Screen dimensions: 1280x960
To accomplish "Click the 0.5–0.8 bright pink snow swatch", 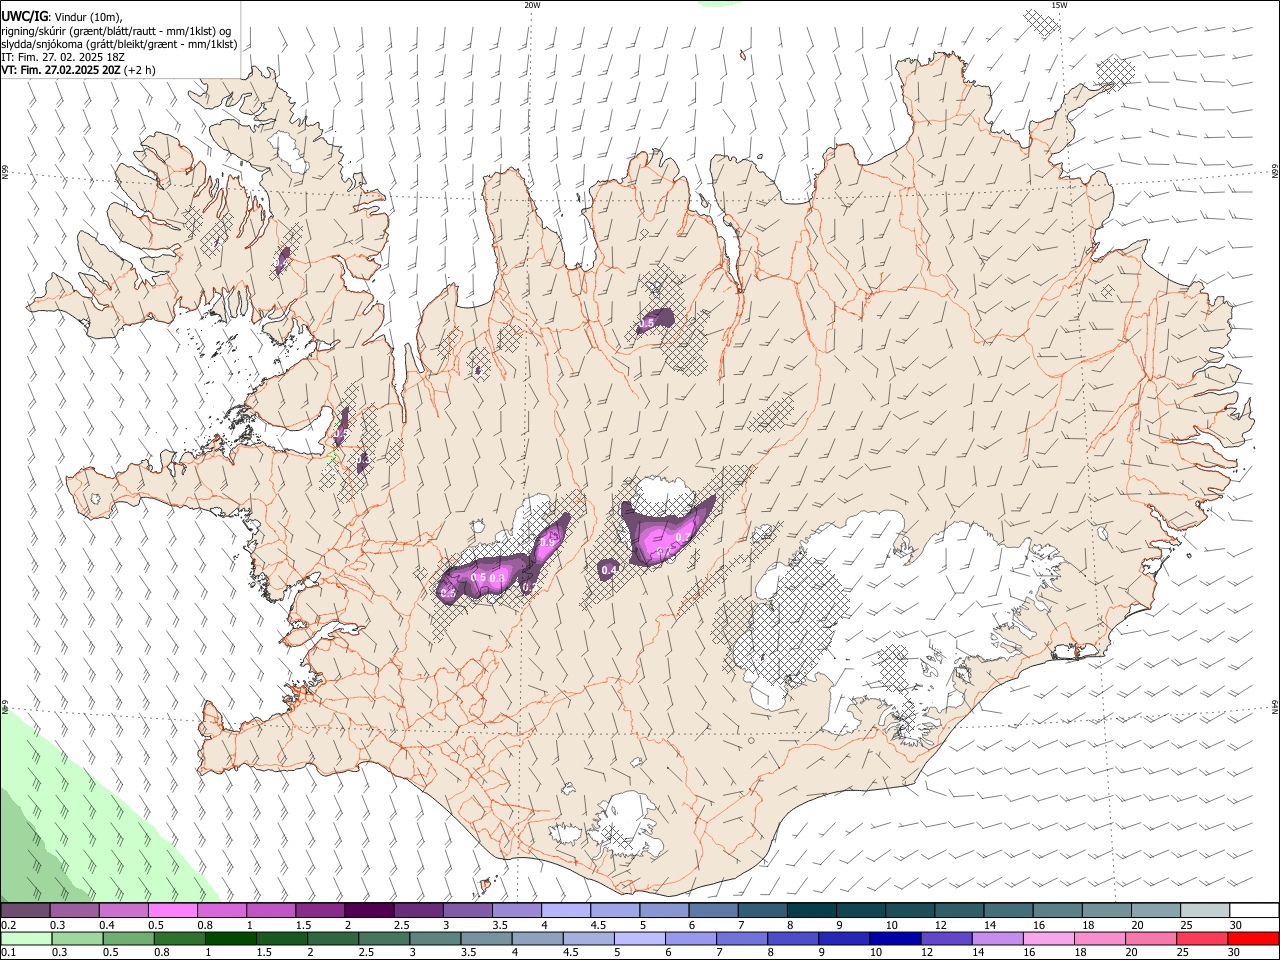I will point(174,910).
